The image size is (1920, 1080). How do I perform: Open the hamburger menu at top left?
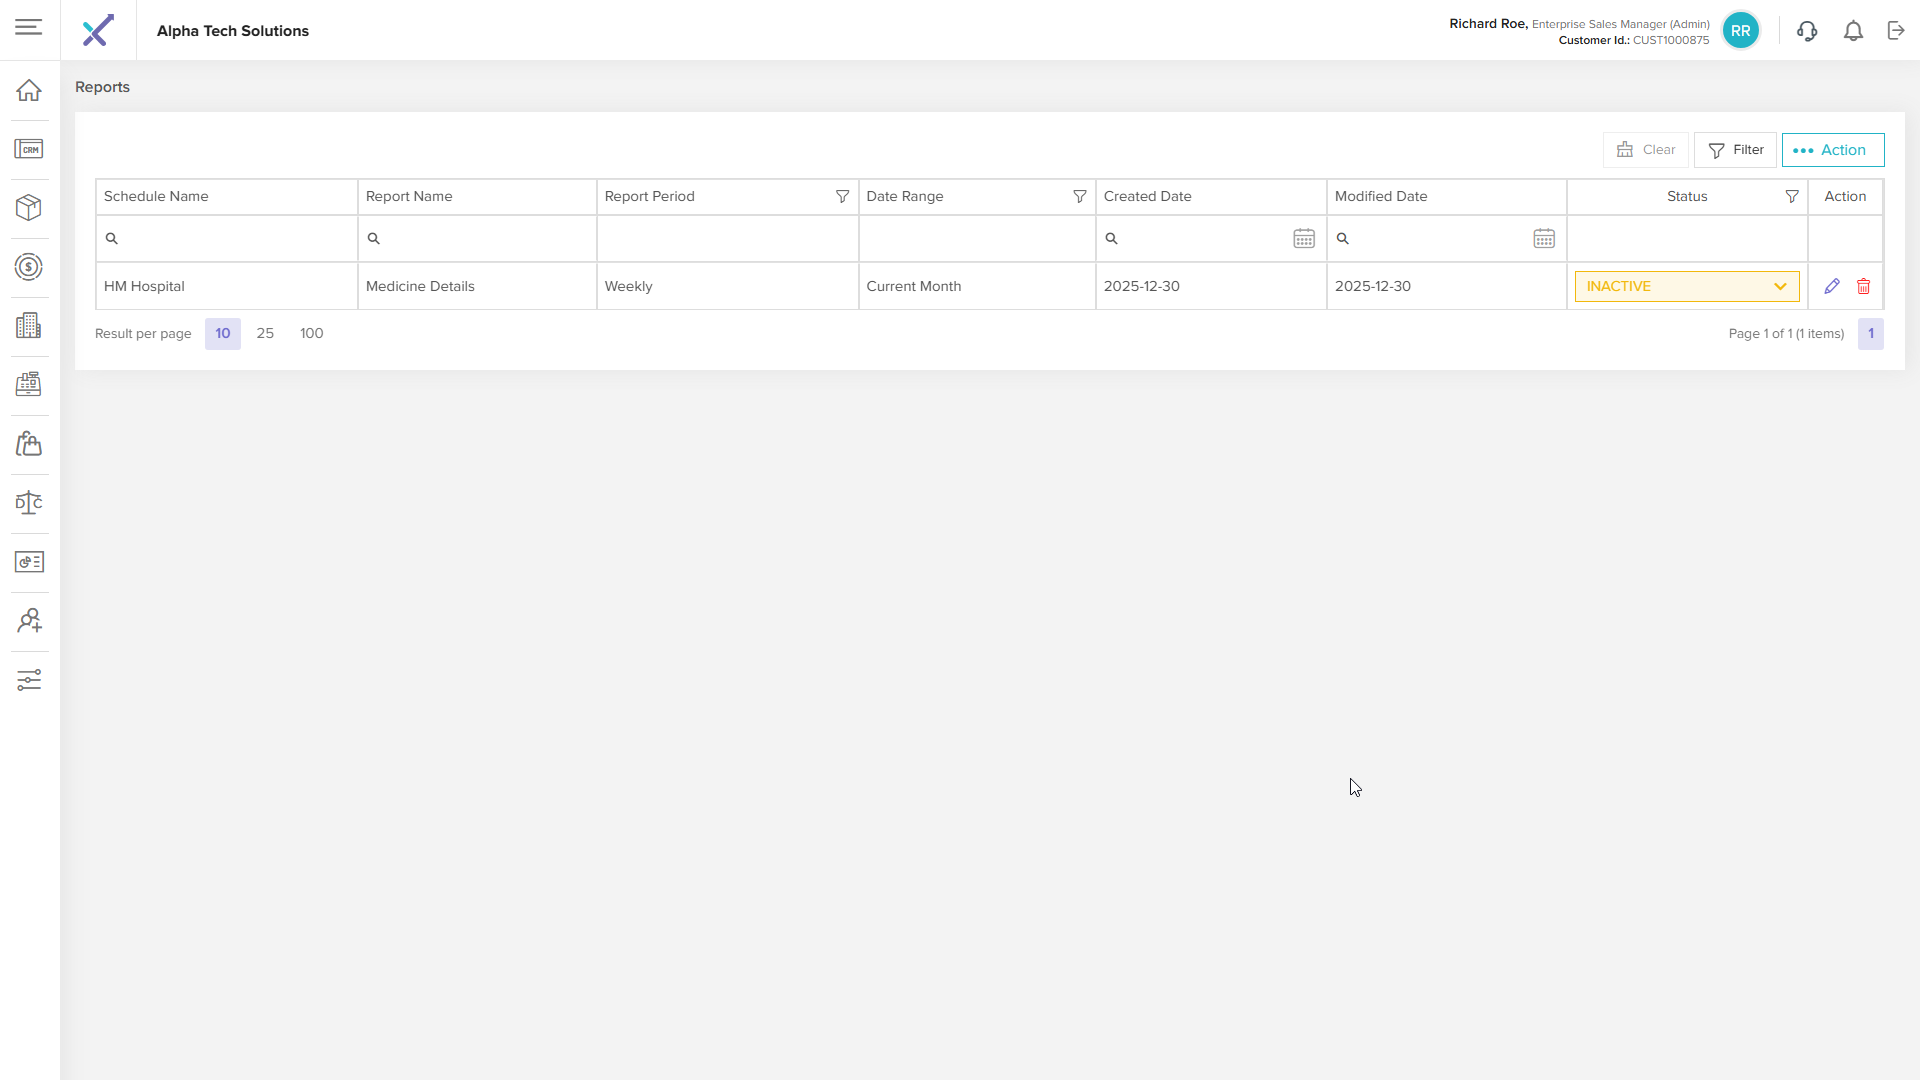[x=29, y=27]
